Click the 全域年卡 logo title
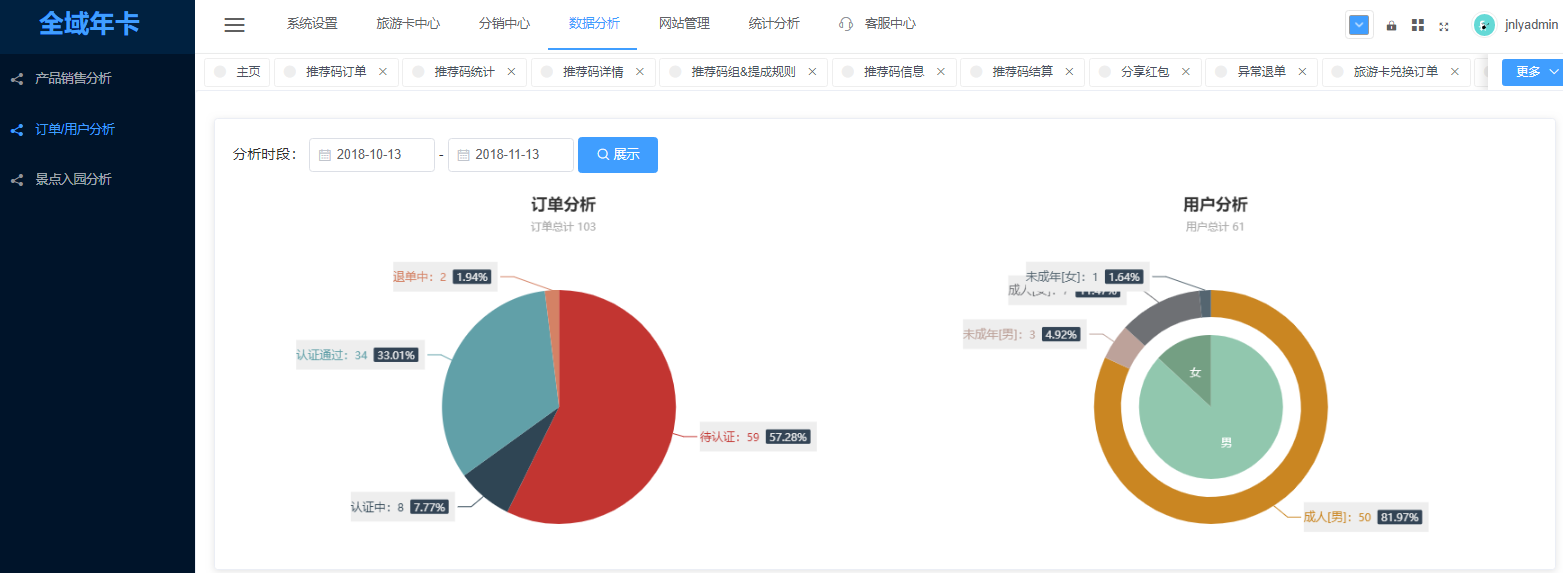The image size is (1563, 573). point(89,24)
